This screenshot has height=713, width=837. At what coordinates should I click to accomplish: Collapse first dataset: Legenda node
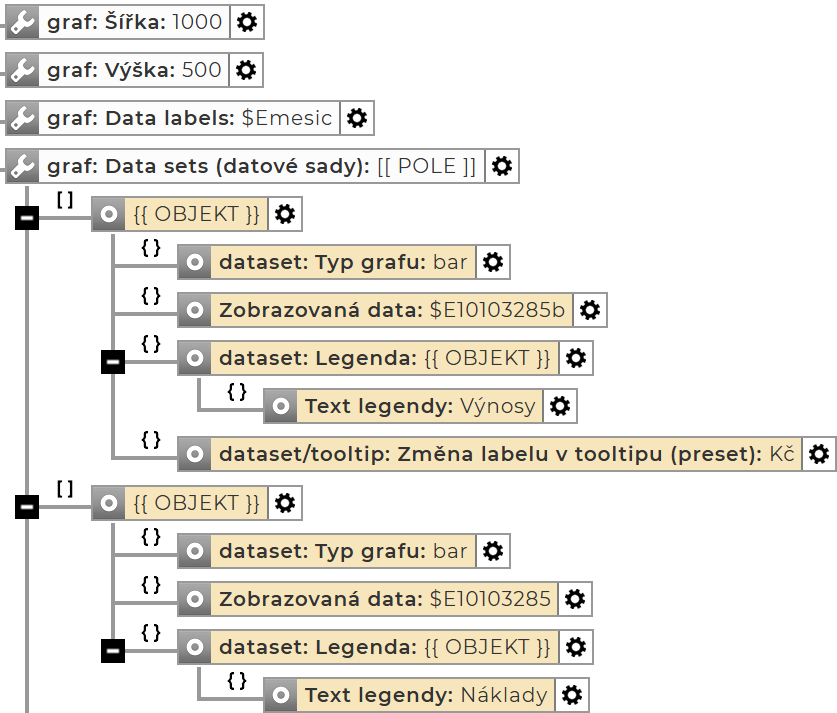click(x=113, y=361)
